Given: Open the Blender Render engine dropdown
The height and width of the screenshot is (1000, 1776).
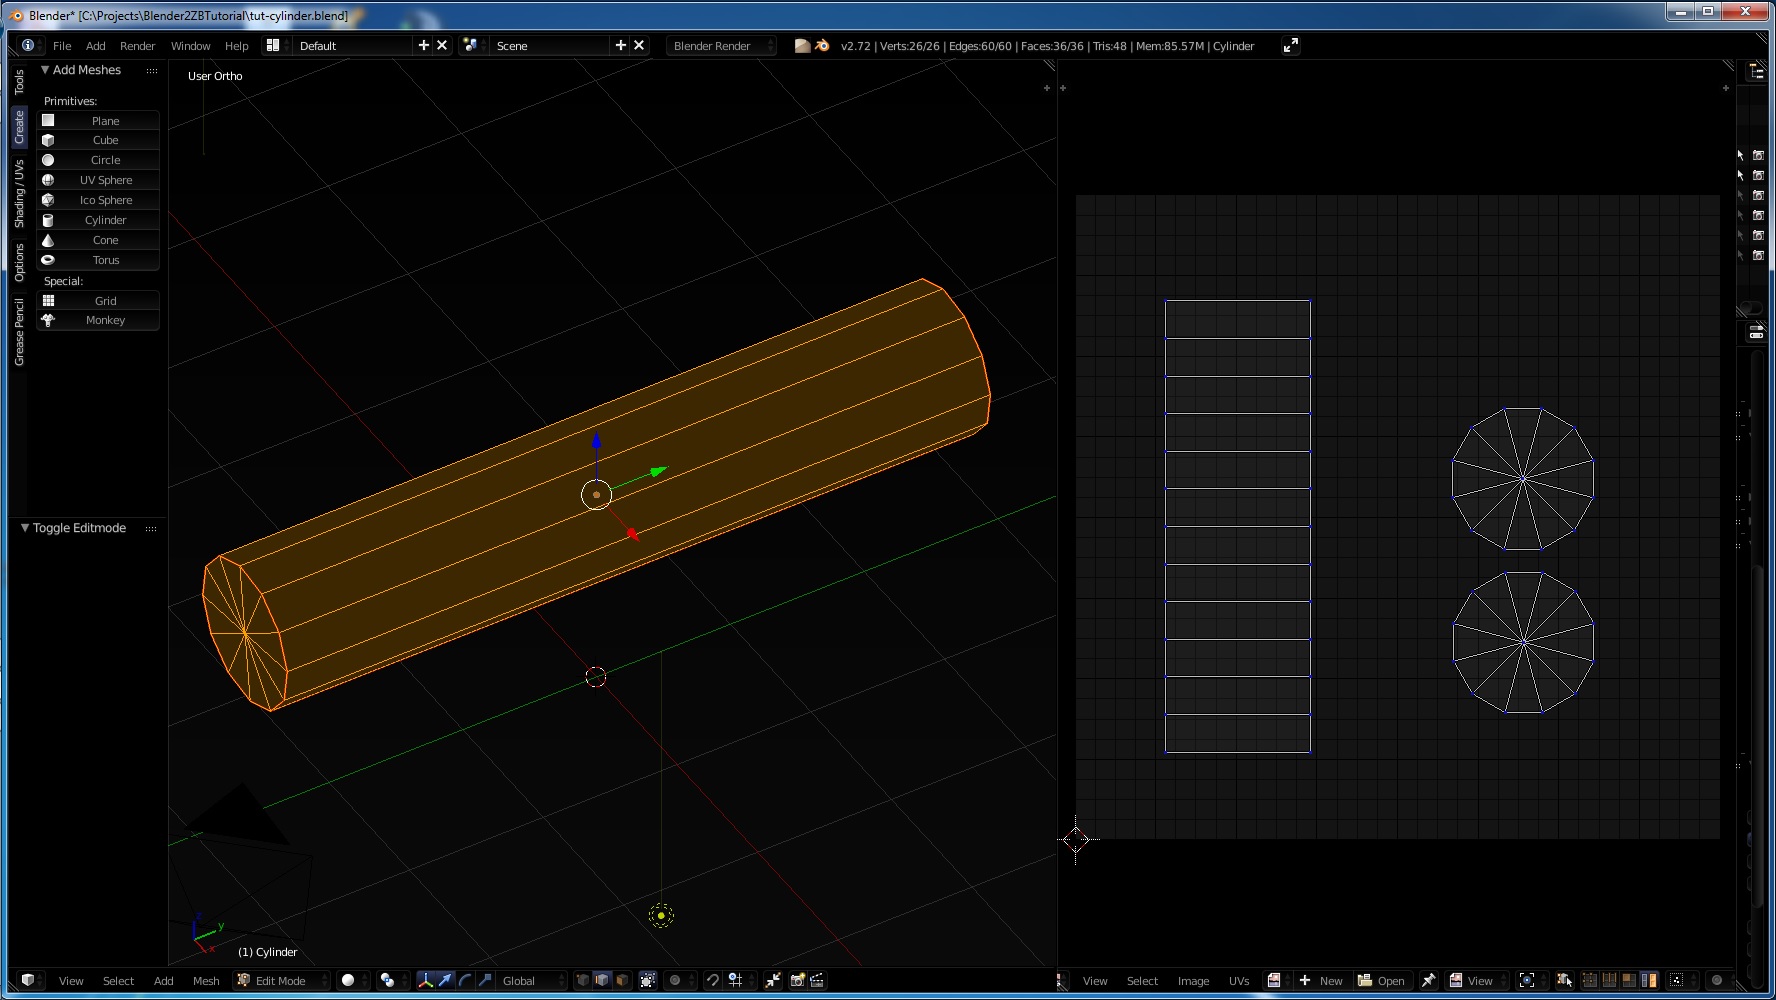Looking at the screenshot, I should click(721, 46).
